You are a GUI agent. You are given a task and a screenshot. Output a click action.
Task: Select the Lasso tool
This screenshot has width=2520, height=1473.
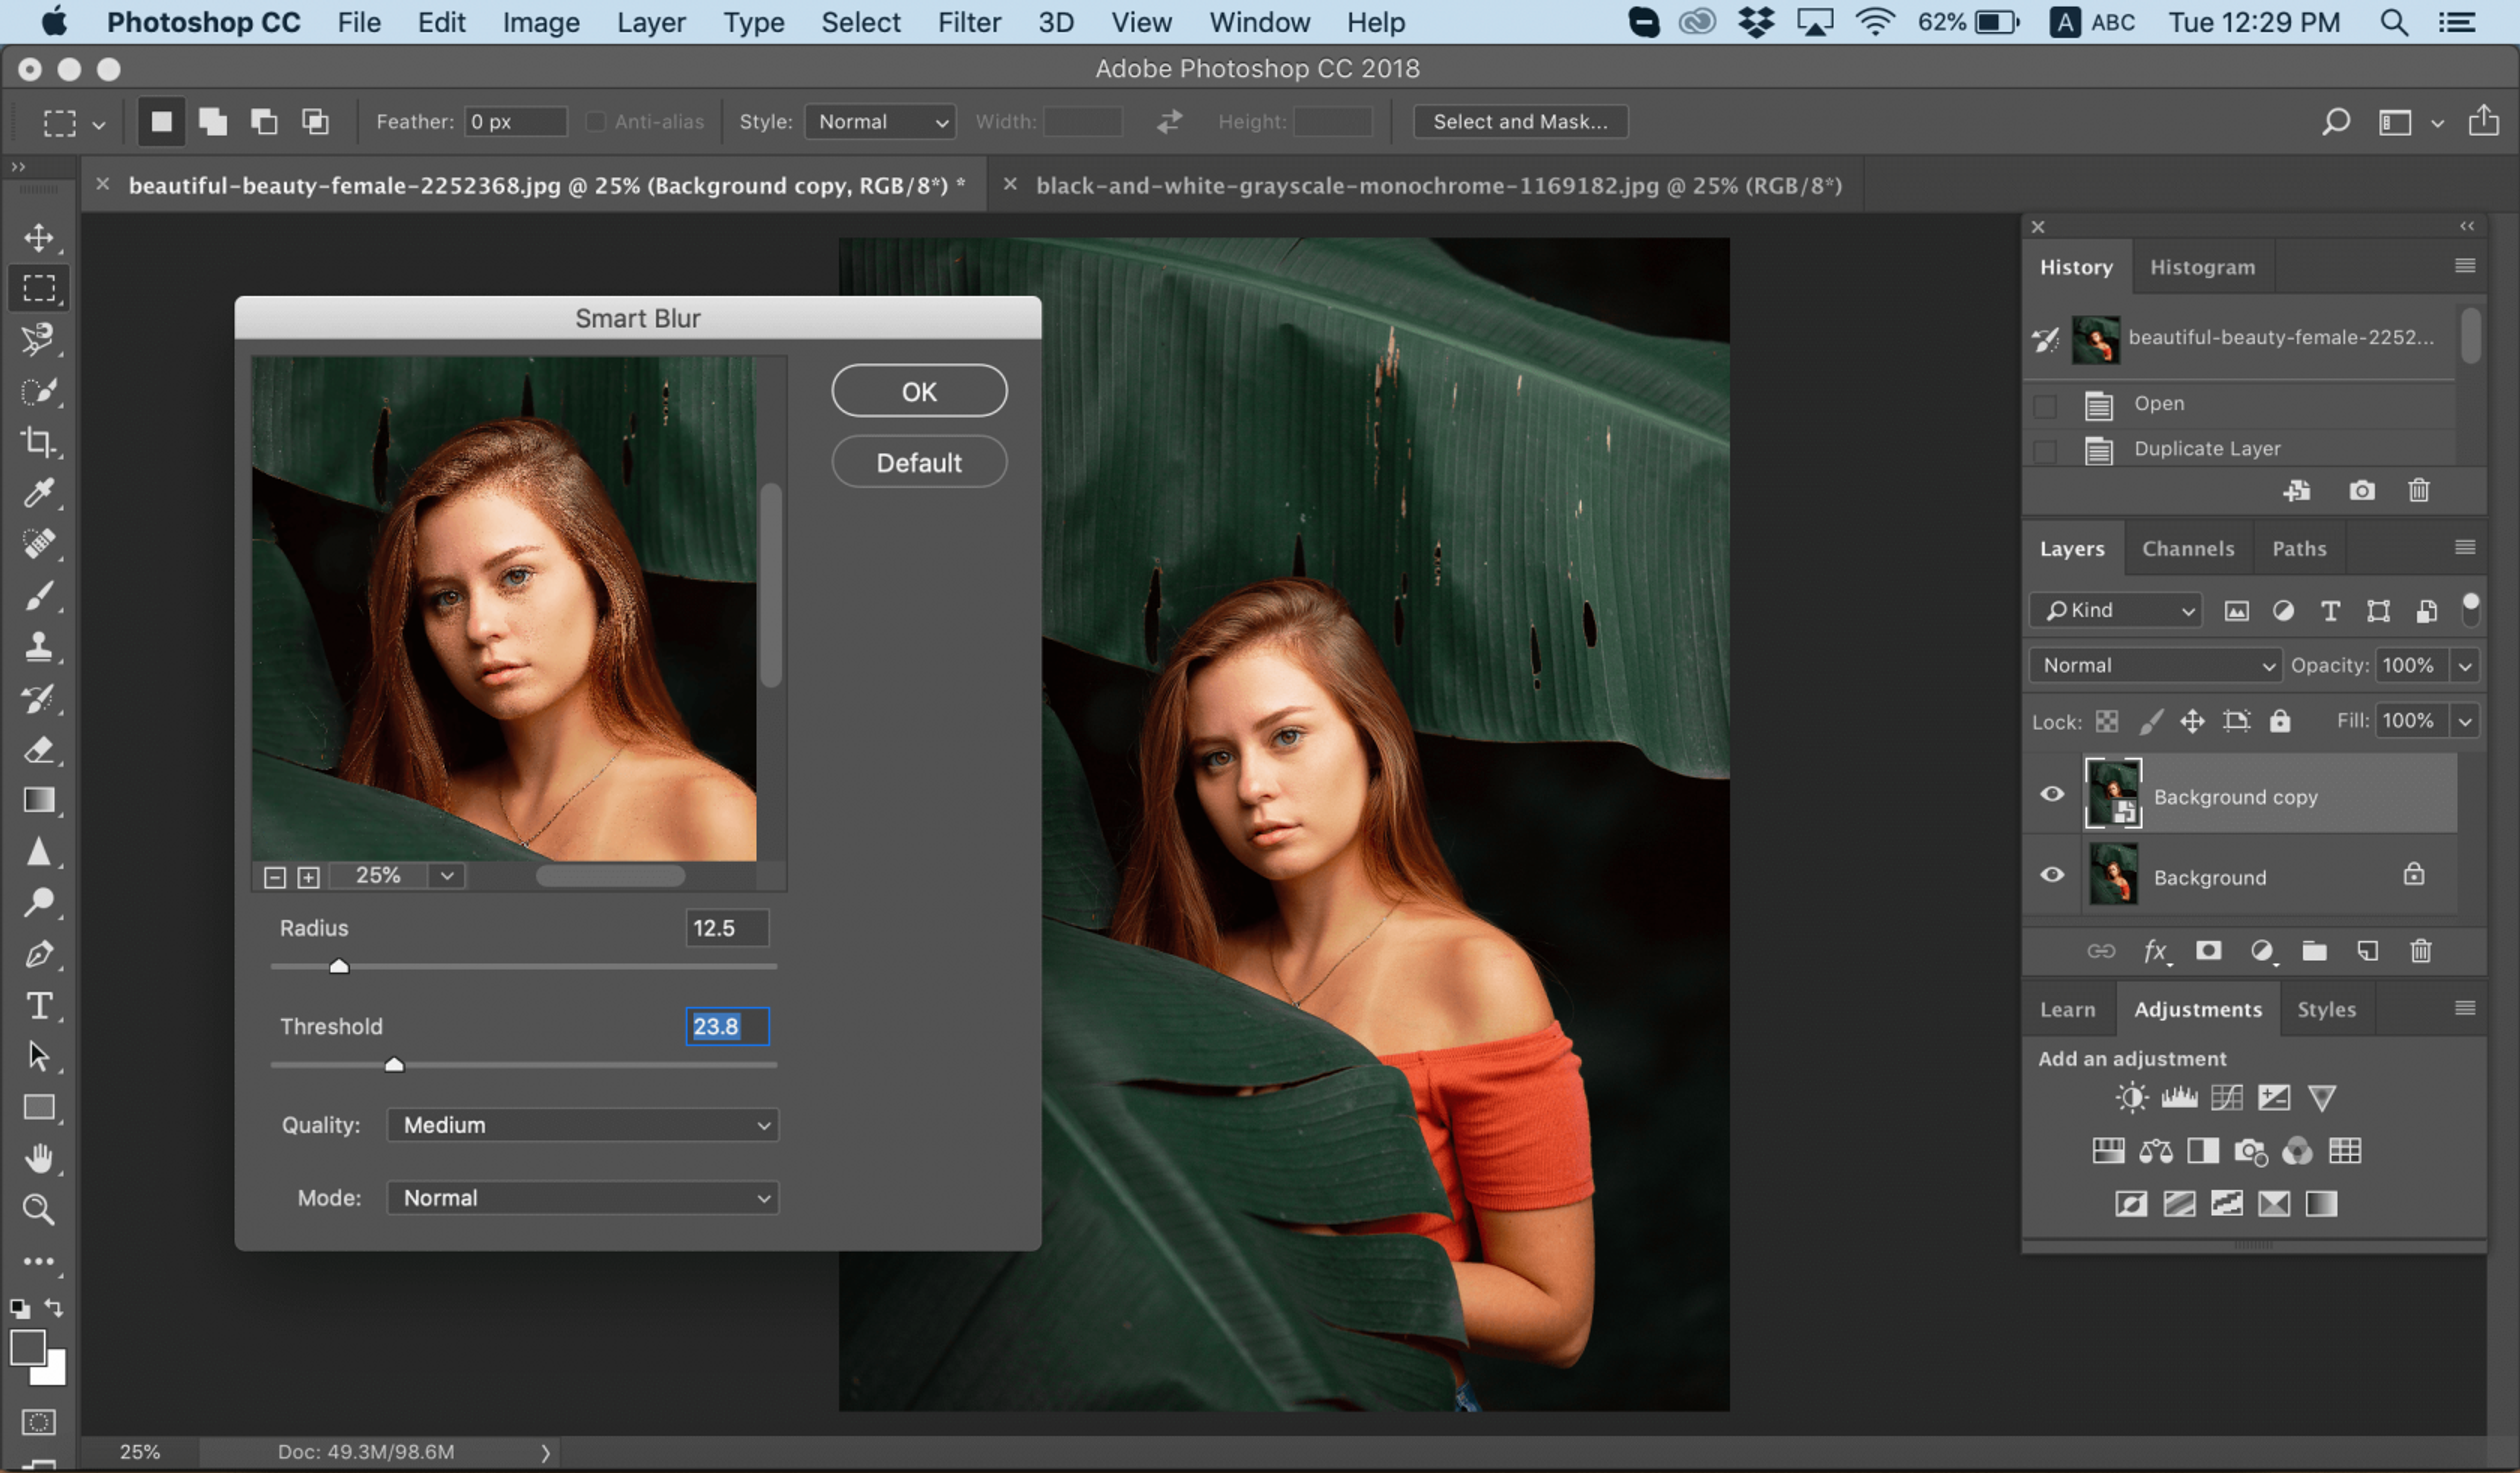tap(40, 338)
